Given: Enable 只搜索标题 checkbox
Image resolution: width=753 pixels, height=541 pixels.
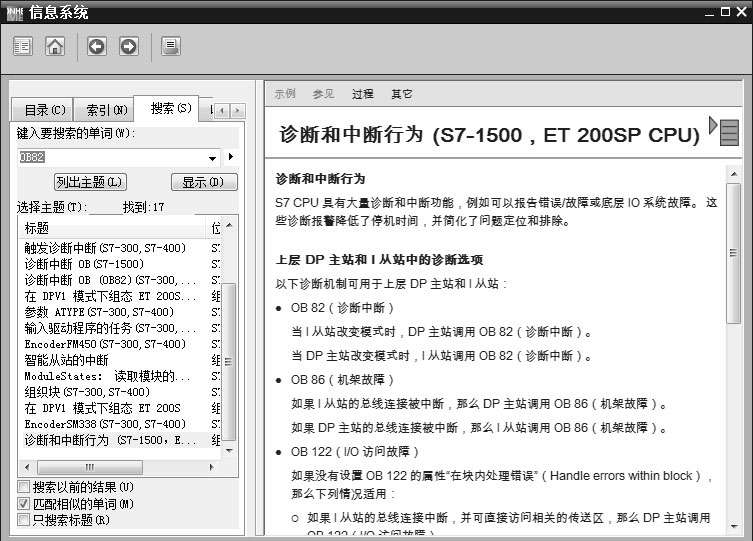Looking at the screenshot, I should click(23, 519).
